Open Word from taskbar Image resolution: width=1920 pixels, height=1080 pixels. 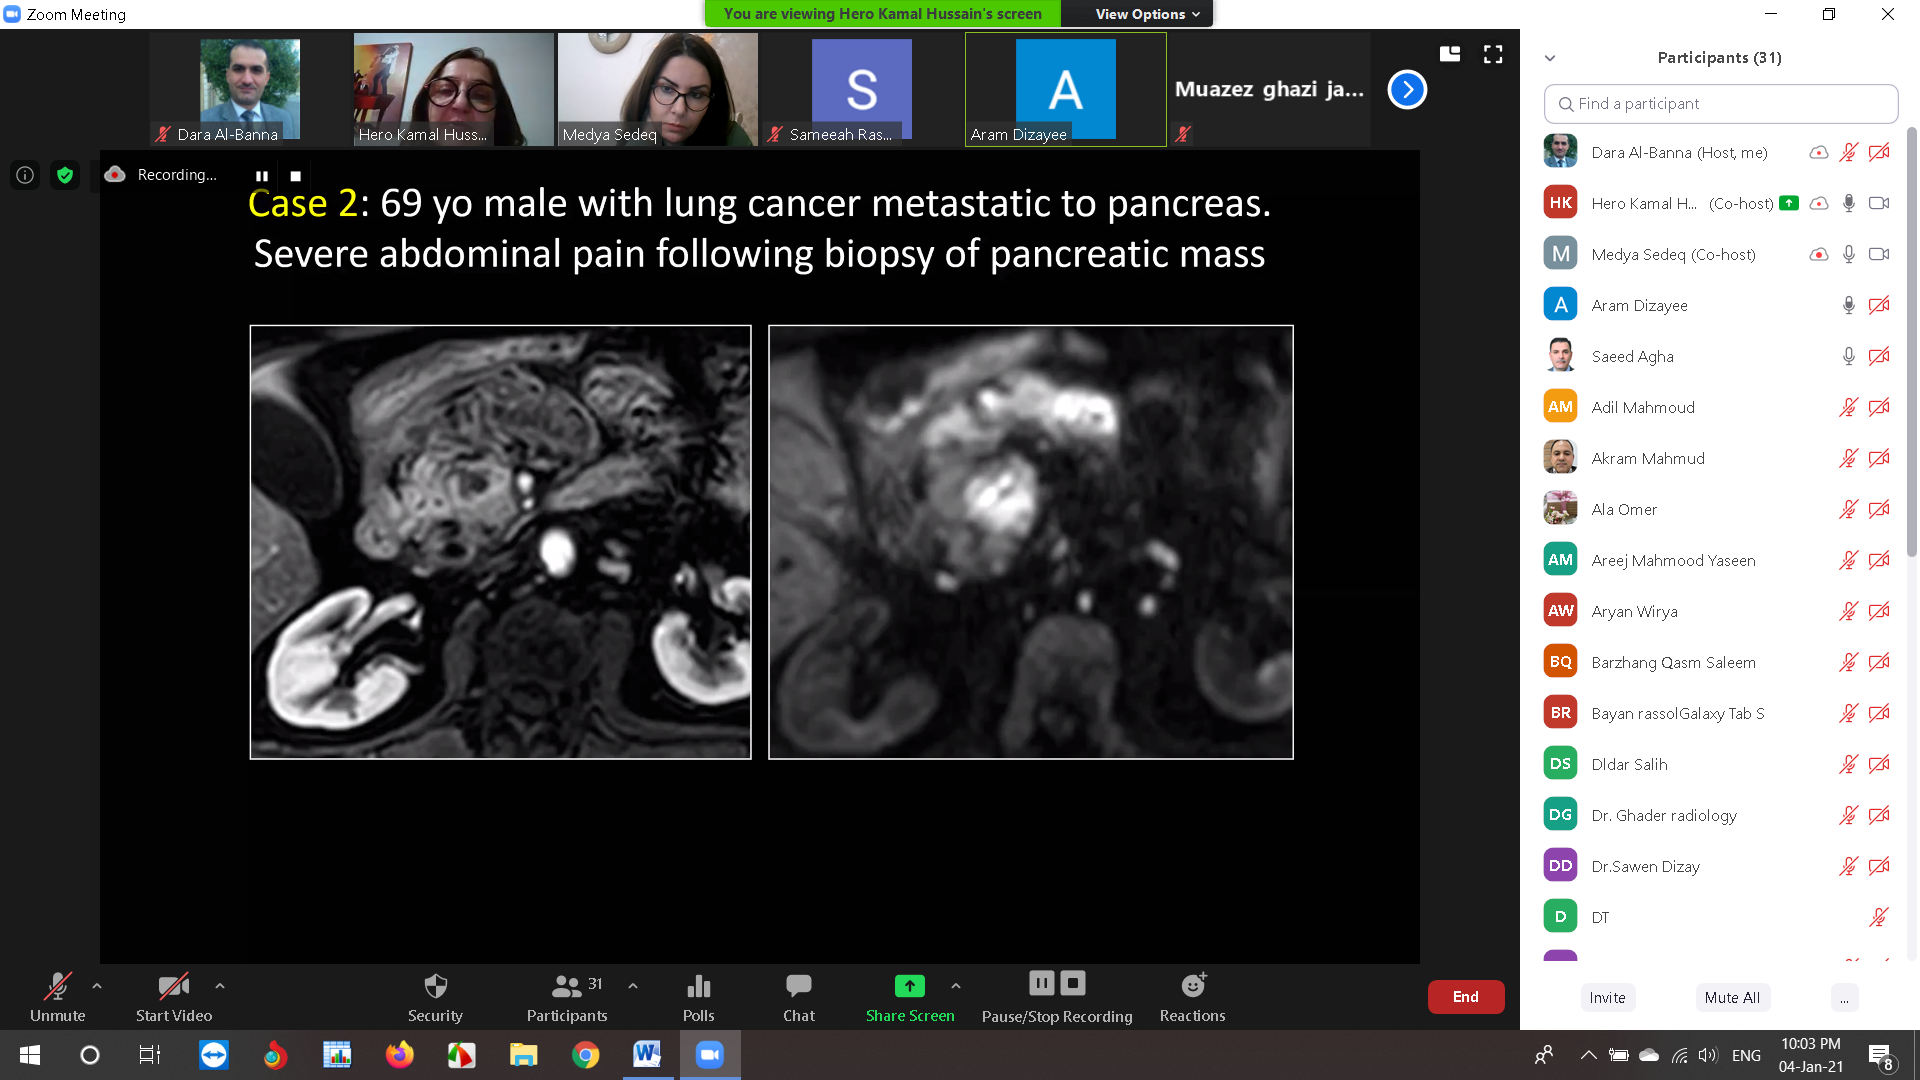pyautogui.click(x=648, y=1055)
